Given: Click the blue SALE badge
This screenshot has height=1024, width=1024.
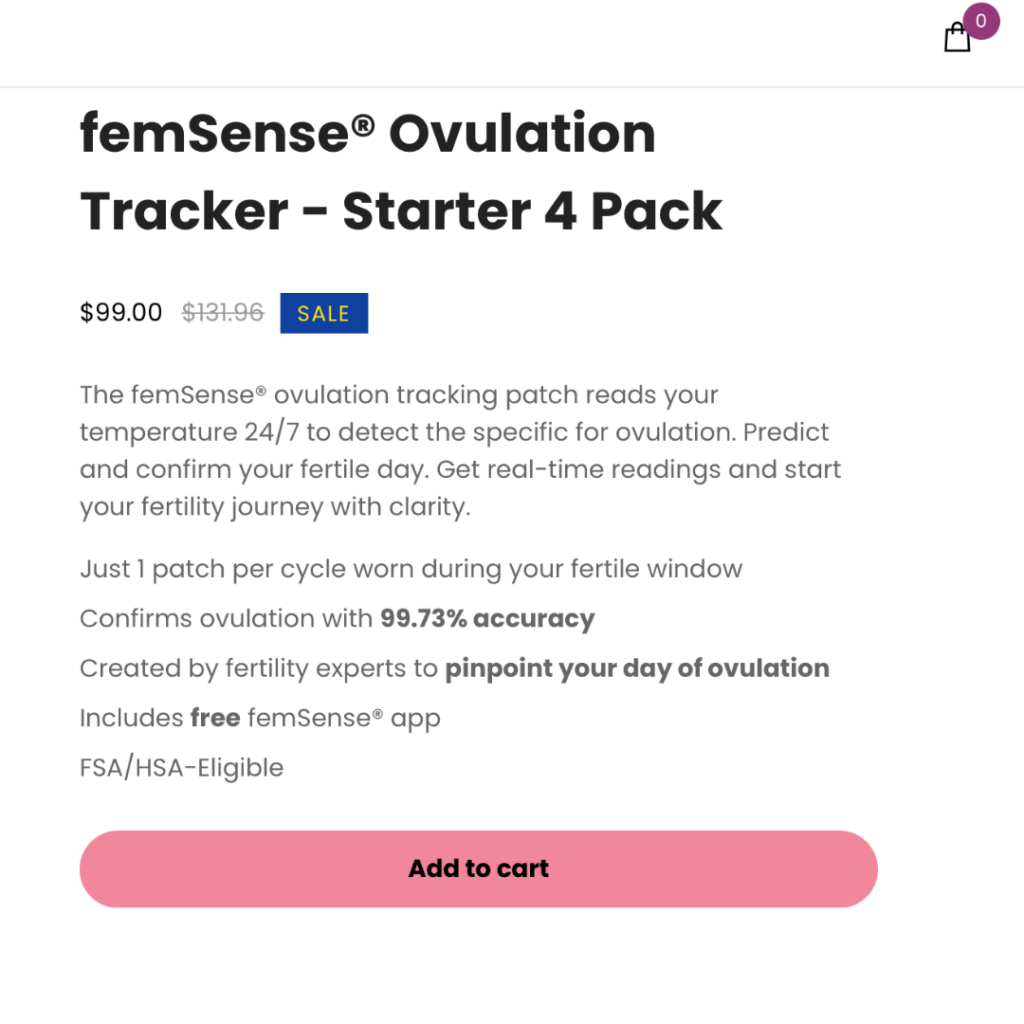Looking at the screenshot, I should [x=324, y=313].
